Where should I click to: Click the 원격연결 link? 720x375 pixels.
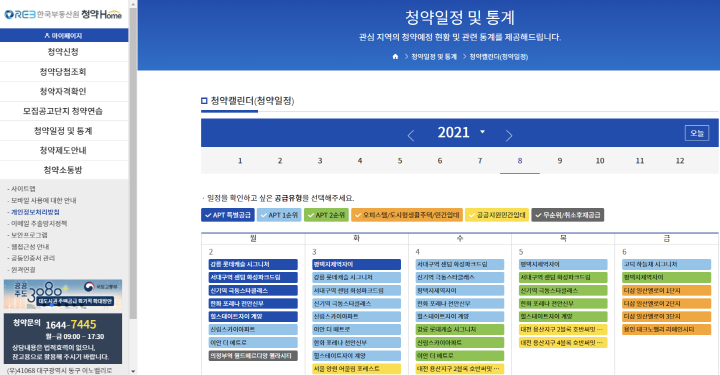click(x=23, y=269)
